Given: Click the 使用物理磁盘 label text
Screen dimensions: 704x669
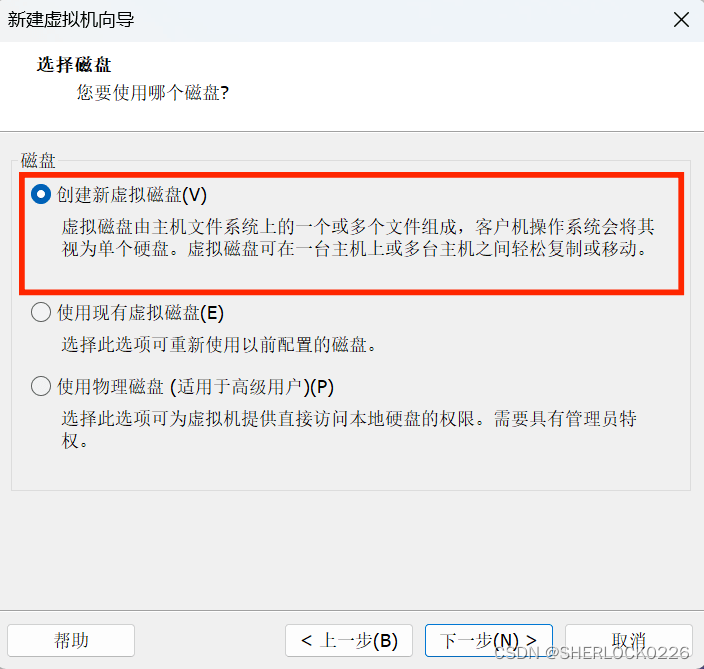Looking at the screenshot, I should tap(110, 387).
